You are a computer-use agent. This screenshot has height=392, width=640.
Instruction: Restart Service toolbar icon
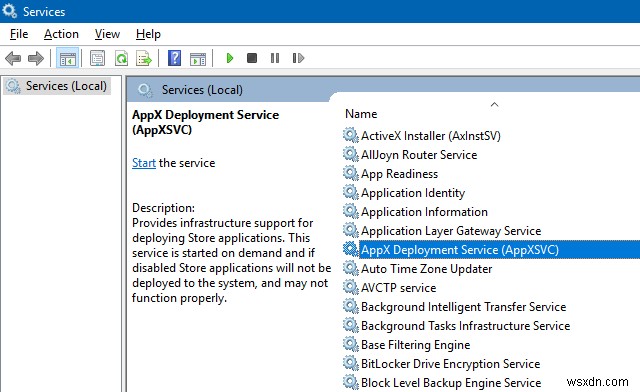click(x=298, y=58)
